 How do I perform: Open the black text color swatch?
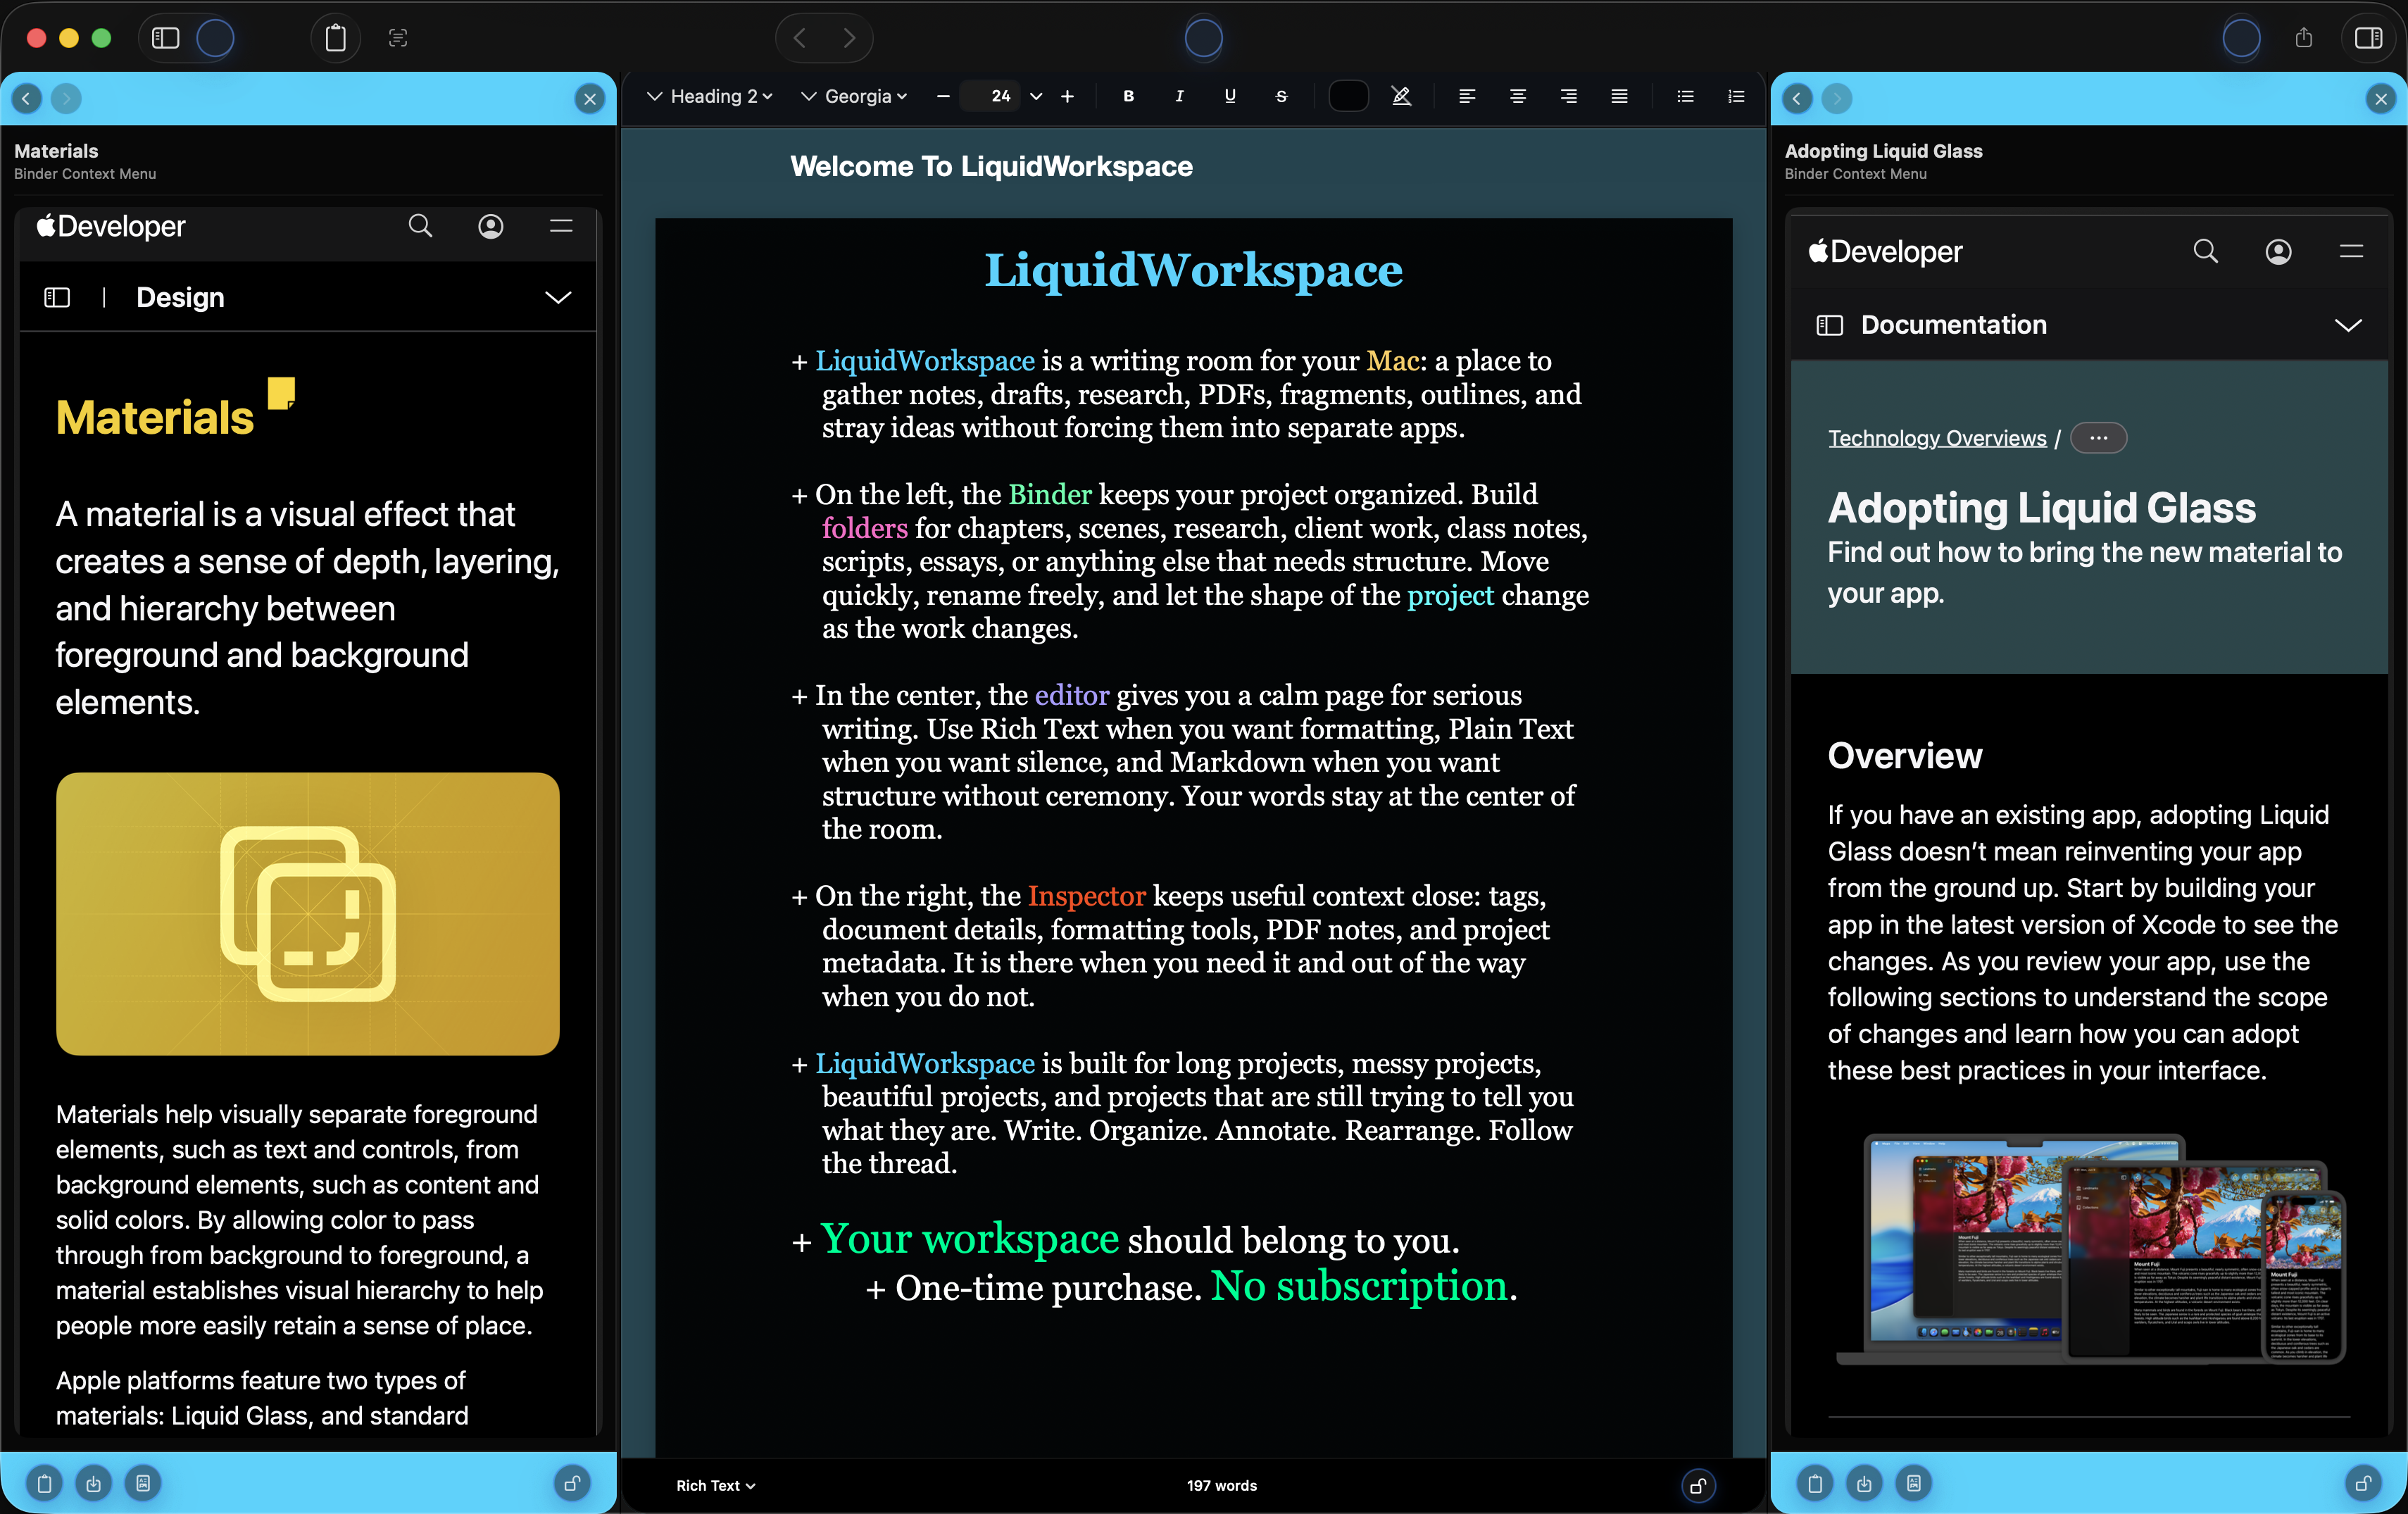coord(1348,96)
